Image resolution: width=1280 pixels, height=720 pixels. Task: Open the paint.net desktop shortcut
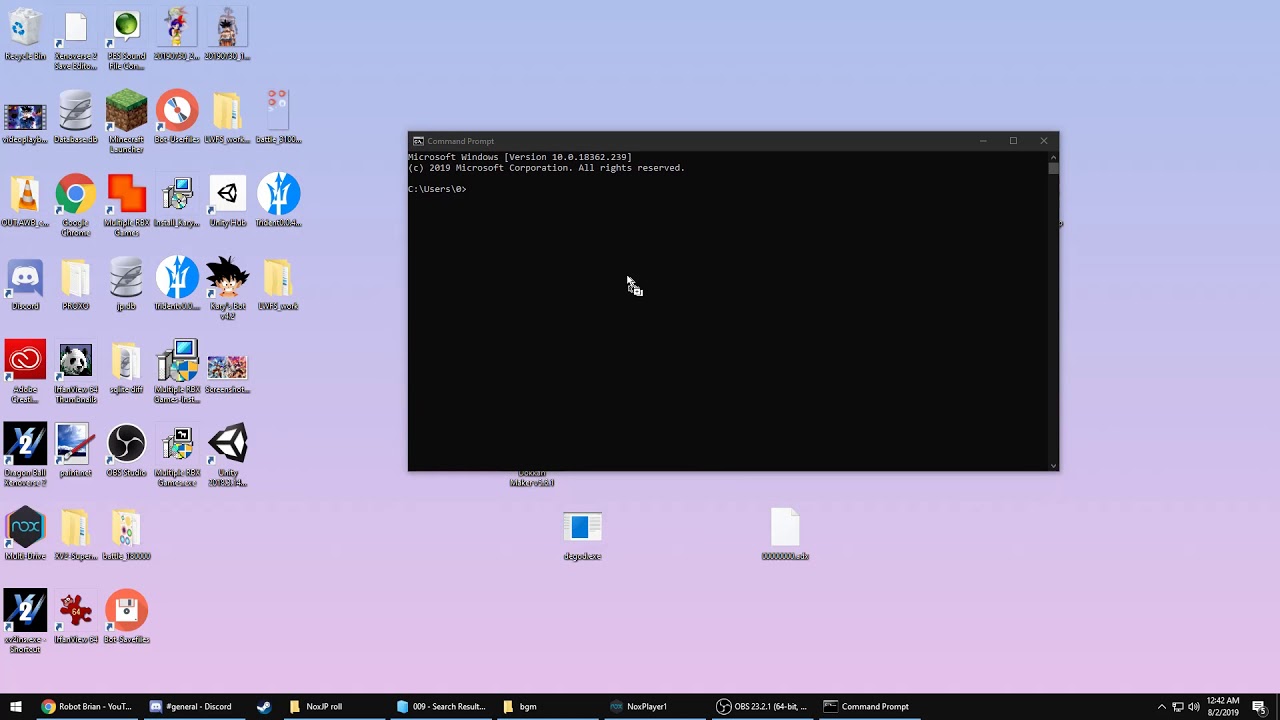tap(76, 450)
